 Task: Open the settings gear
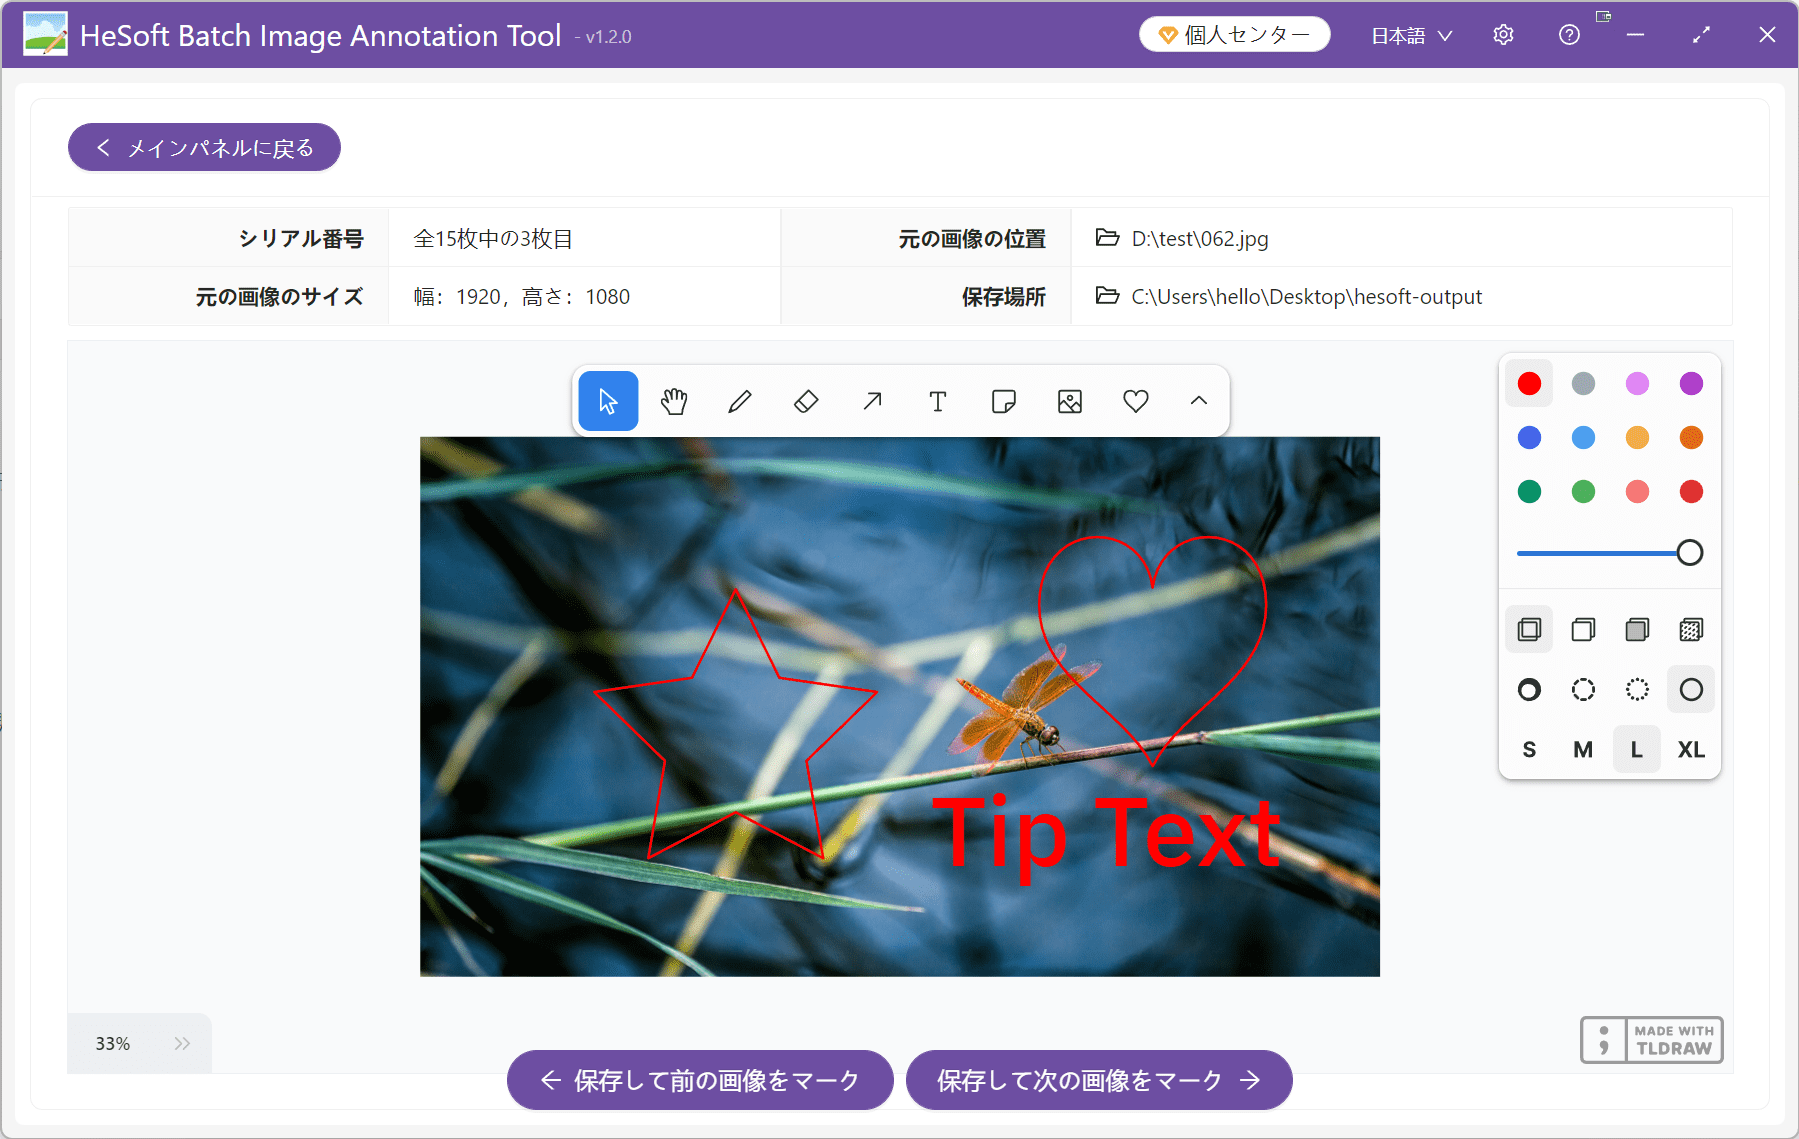point(1503,35)
